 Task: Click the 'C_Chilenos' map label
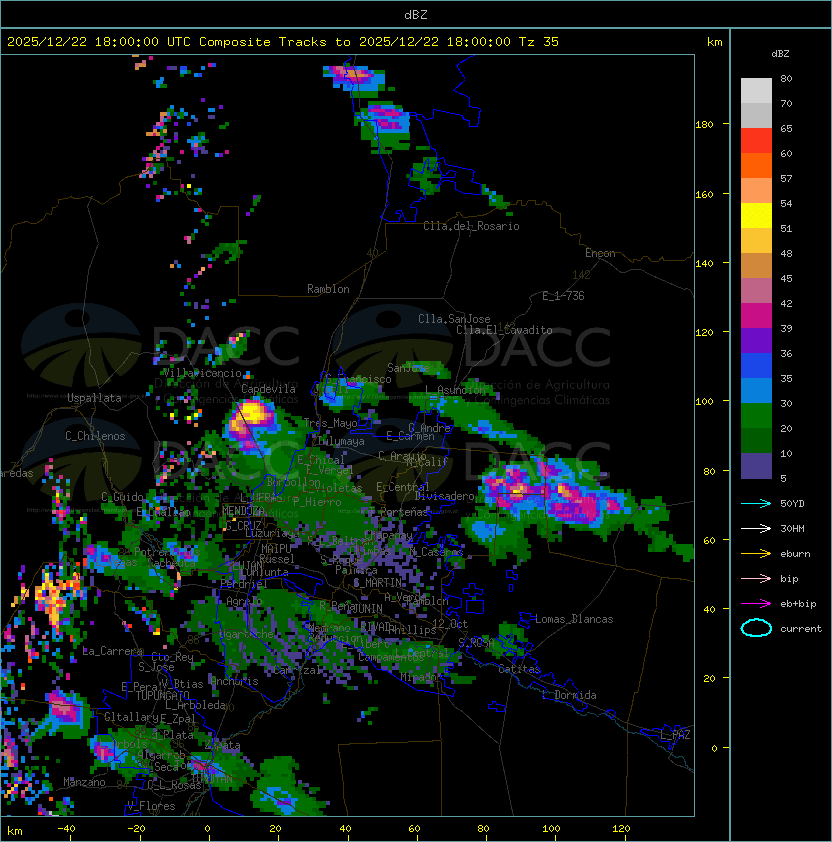click(95, 436)
